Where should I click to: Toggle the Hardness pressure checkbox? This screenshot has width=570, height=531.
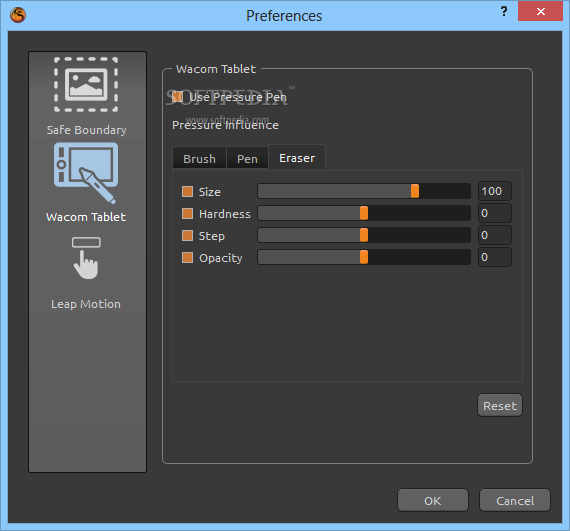point(188,213)
